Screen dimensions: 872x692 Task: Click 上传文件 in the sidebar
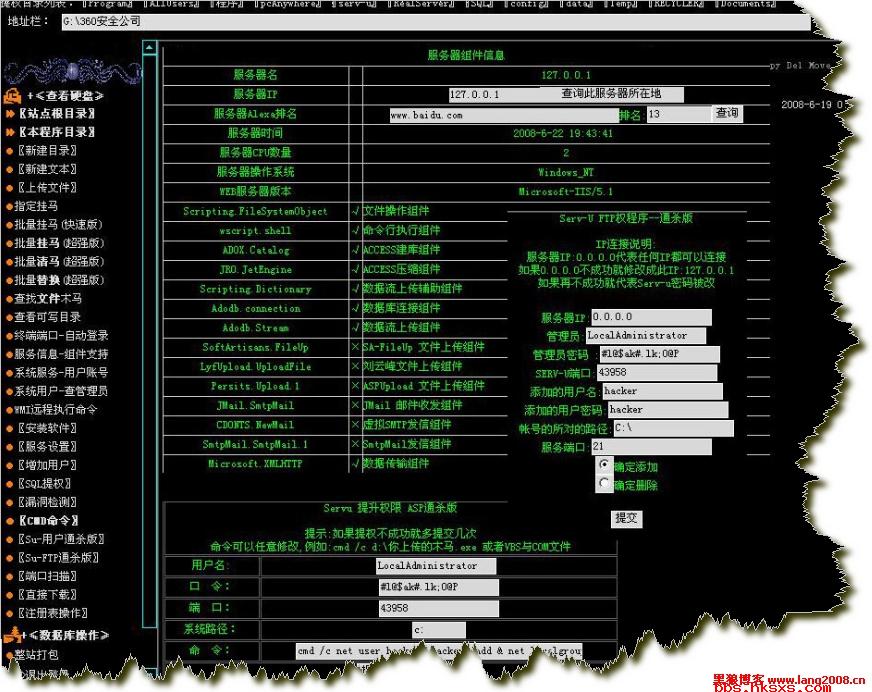point(47,187)
